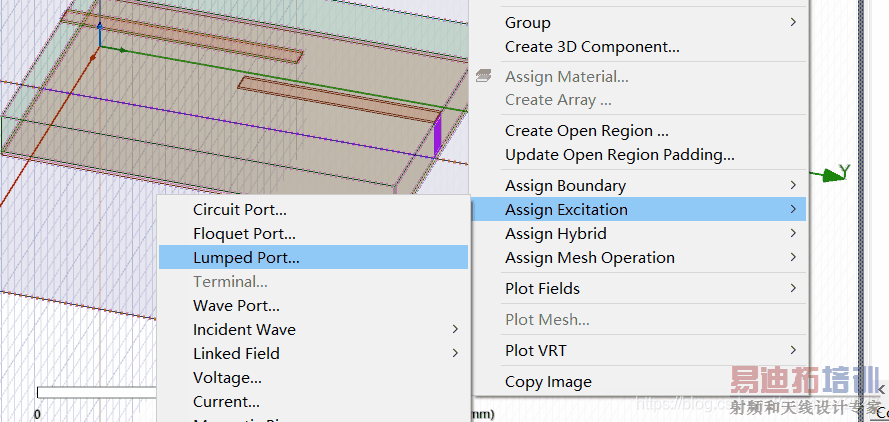Expand the Linked Field arrow
The image size is (889, 422).
(455, 353)
